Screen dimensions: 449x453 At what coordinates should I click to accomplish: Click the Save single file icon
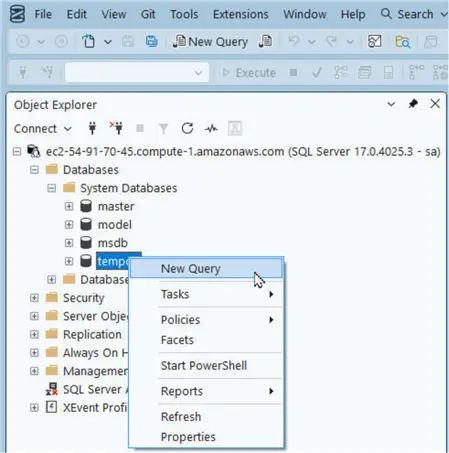[128, 42]
